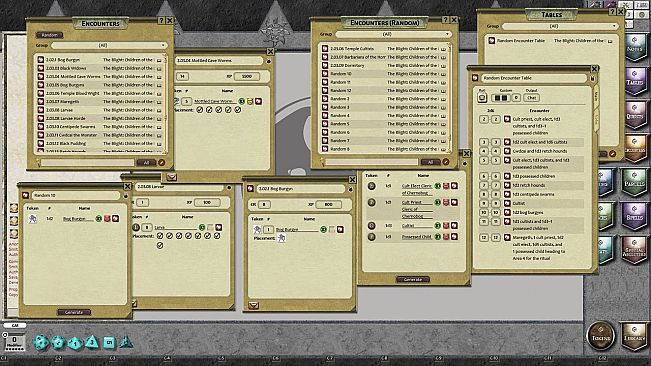This screenshot has height=366, width=651.
Task: Click the edit button in Encounters list footer
Action: coord(162,163)
